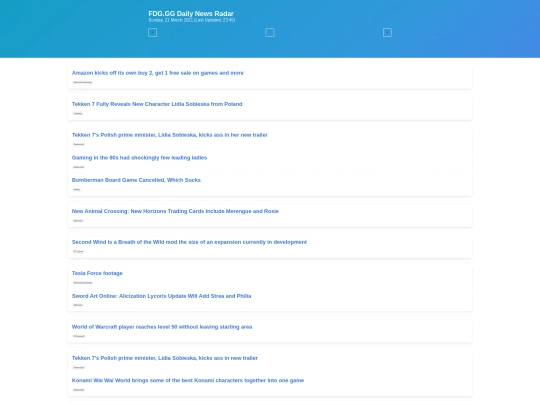Open the Animal Crossing Trading Cards article
The height and width of the screenshot is (405, 540).
175,211
